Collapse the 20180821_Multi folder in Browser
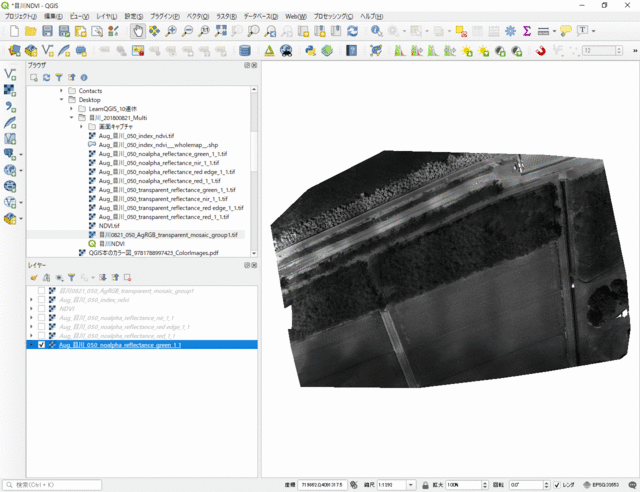 coord(71,118)
